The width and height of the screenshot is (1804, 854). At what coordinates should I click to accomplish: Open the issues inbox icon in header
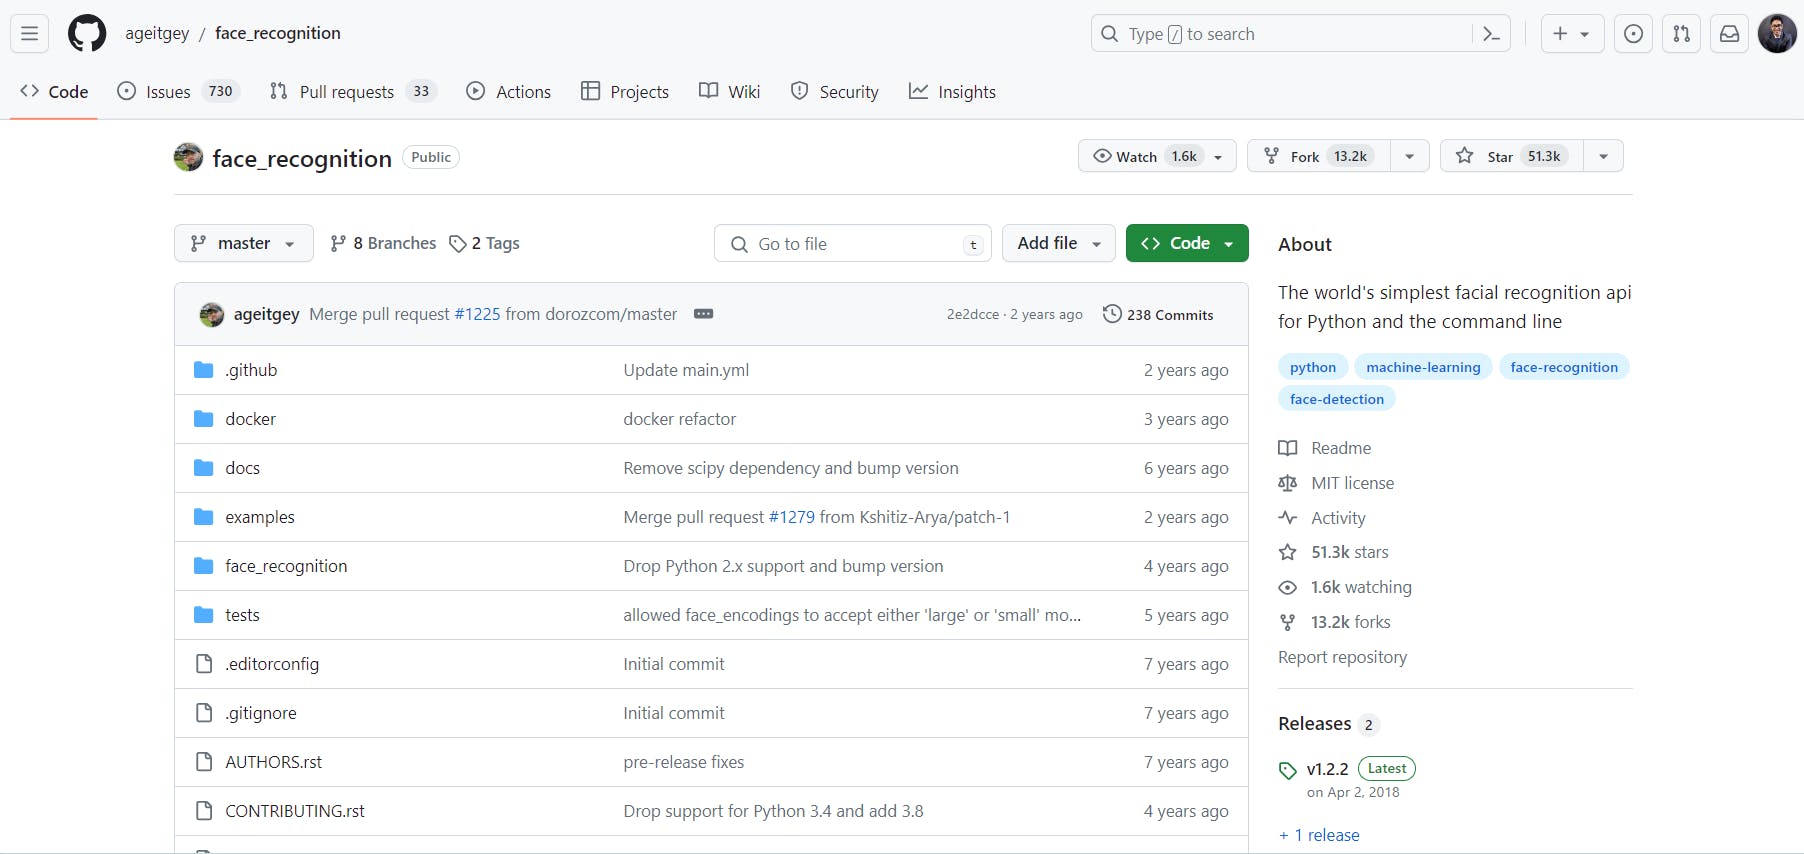(x=1633, y=34)
